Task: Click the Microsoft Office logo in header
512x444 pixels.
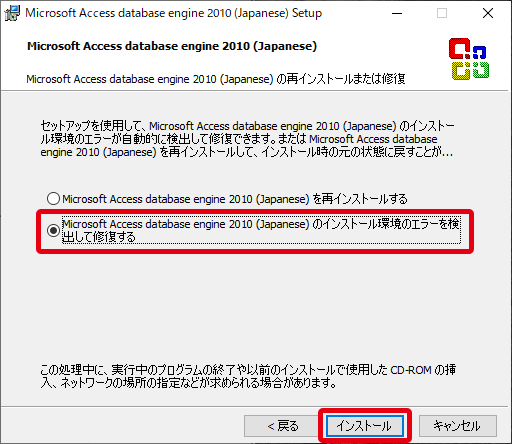Action: (469, 59)
